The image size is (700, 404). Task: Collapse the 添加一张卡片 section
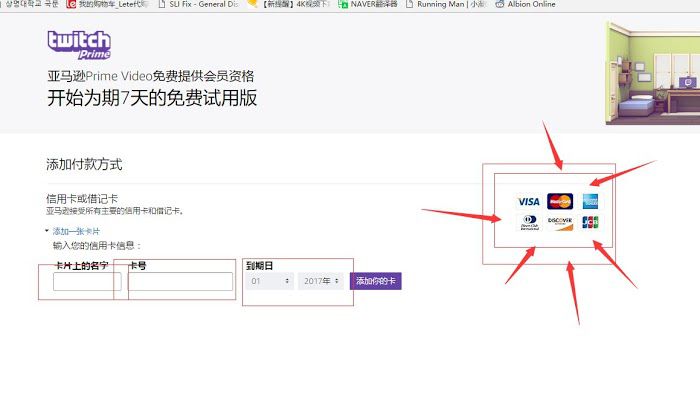pos(72,231)
